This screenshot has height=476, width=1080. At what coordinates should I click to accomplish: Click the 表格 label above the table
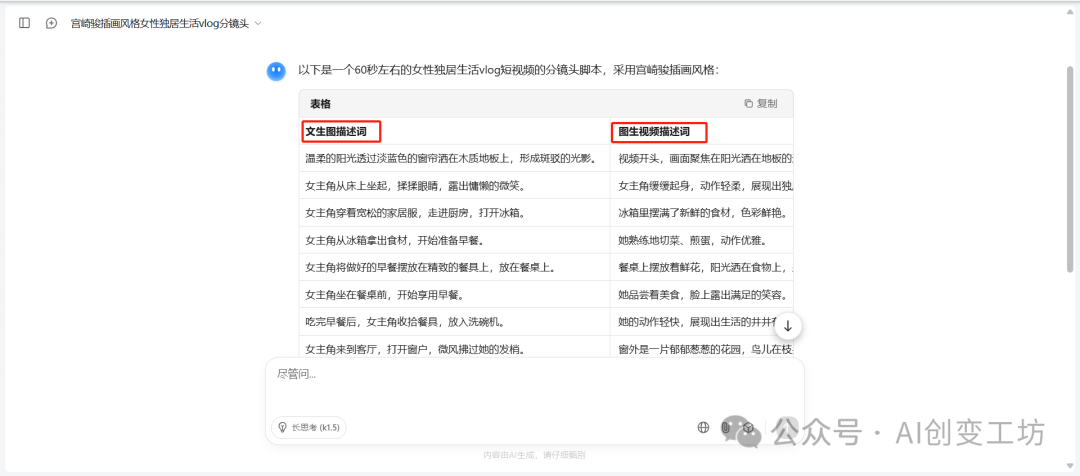click(x=320, y=104)
